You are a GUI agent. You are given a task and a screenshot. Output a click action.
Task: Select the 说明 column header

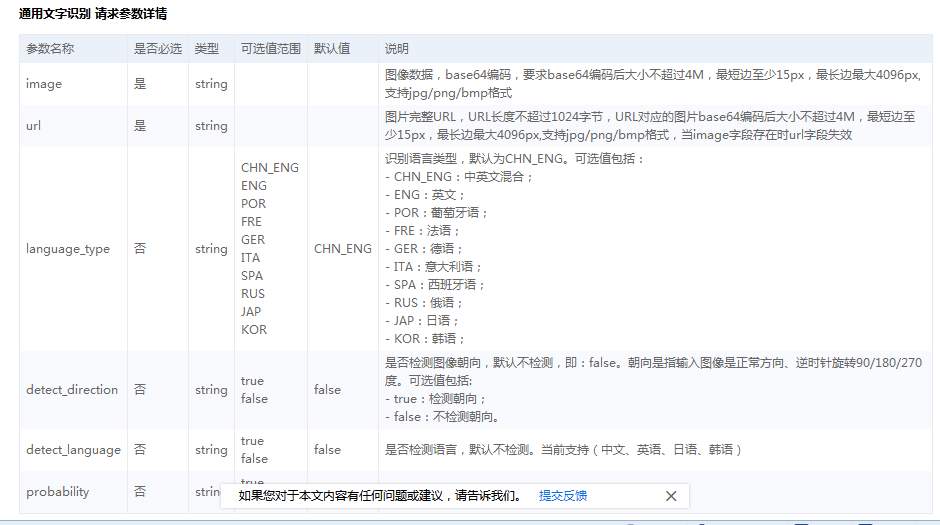[x=396, y=49]
